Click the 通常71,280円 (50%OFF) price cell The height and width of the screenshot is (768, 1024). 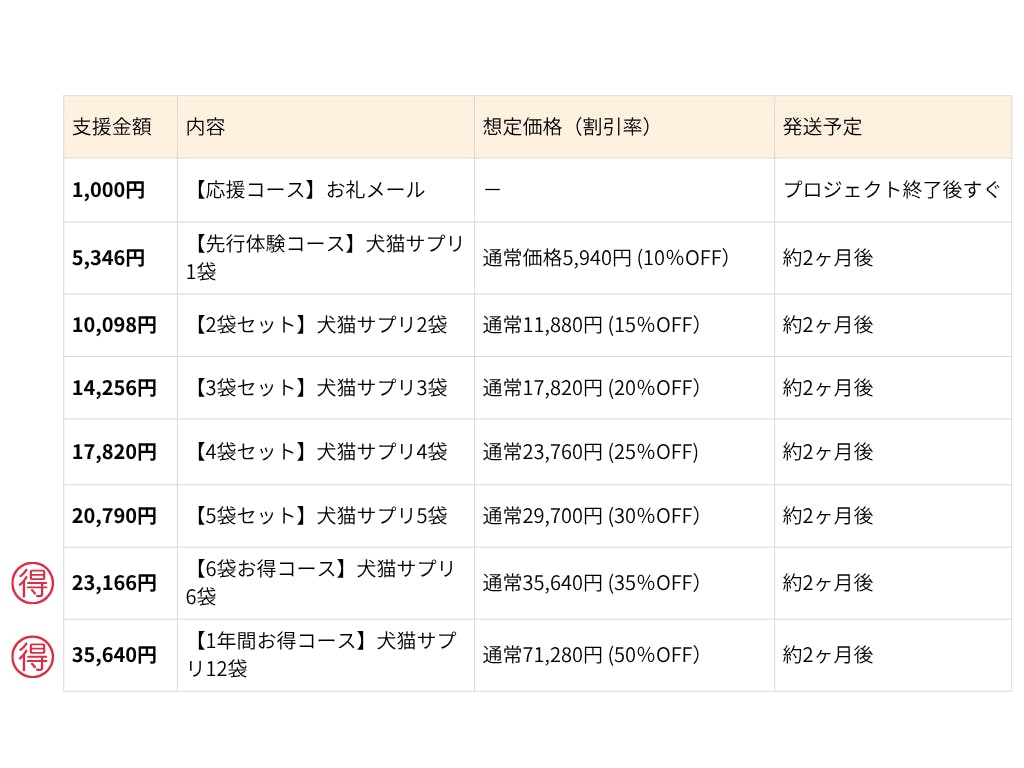(x=590, y=655)
